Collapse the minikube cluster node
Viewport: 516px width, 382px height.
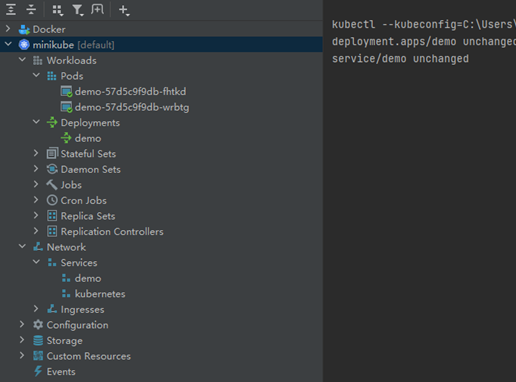point(8,44)
